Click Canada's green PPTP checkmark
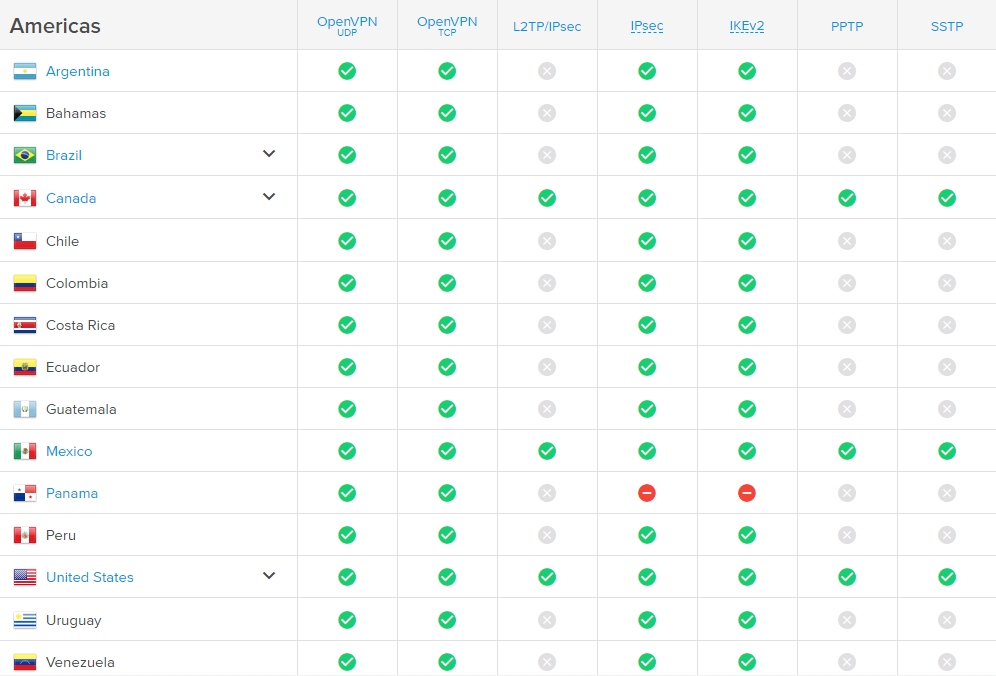Image resolution: width=996 pixels, height=676 pixels. [x=847, y=198]
